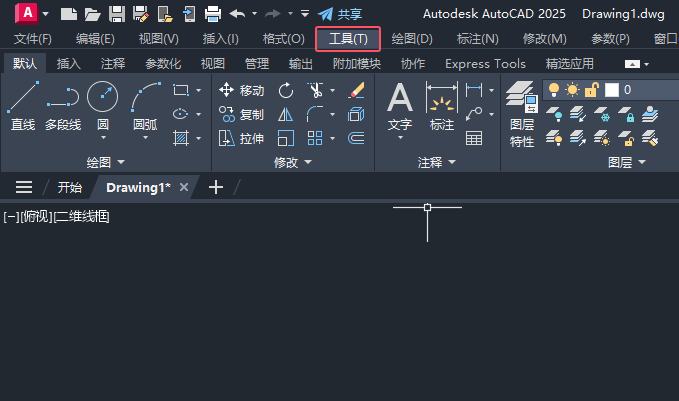This screenshot has height=401, width=679.
Task: Switch to the Insert (插入) ribbon tab
Action: point(68,64)
